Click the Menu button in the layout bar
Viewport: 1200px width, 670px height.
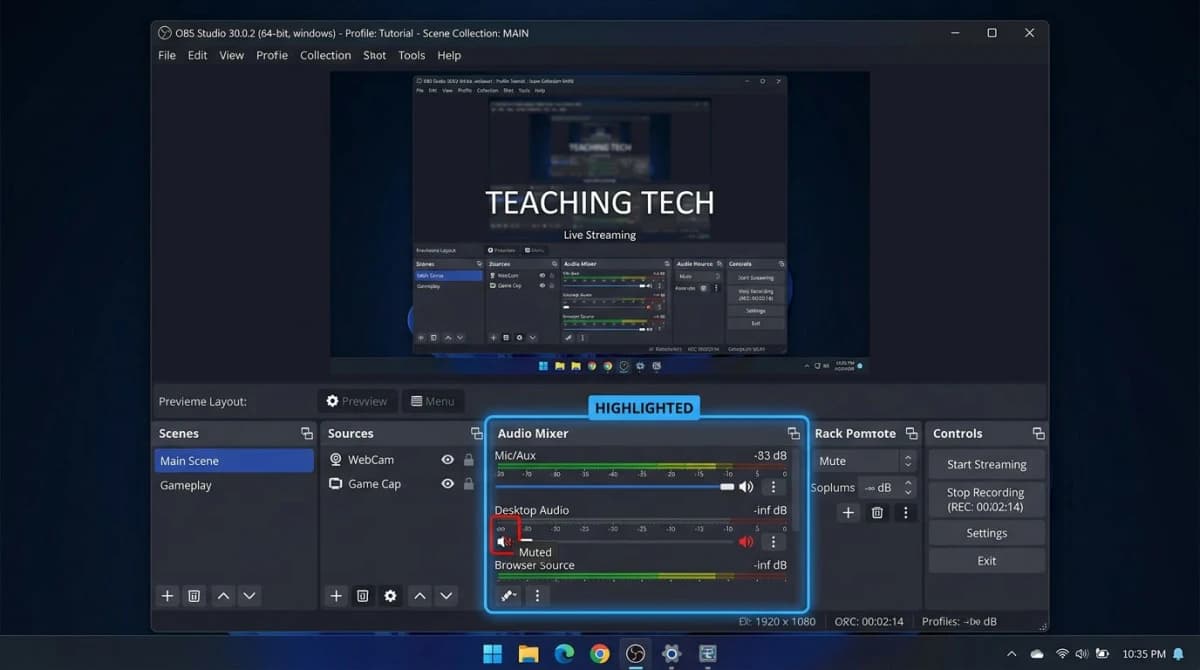[x=434, y=401]
